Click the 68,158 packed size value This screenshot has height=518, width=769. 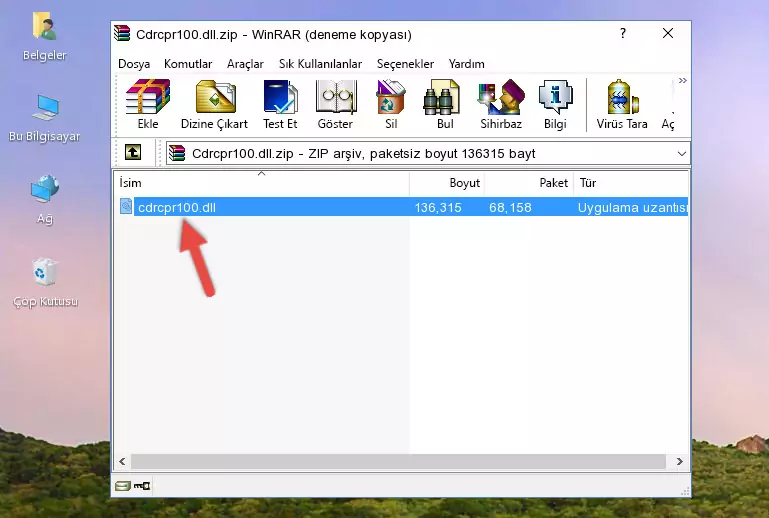[x=510, y=207]
